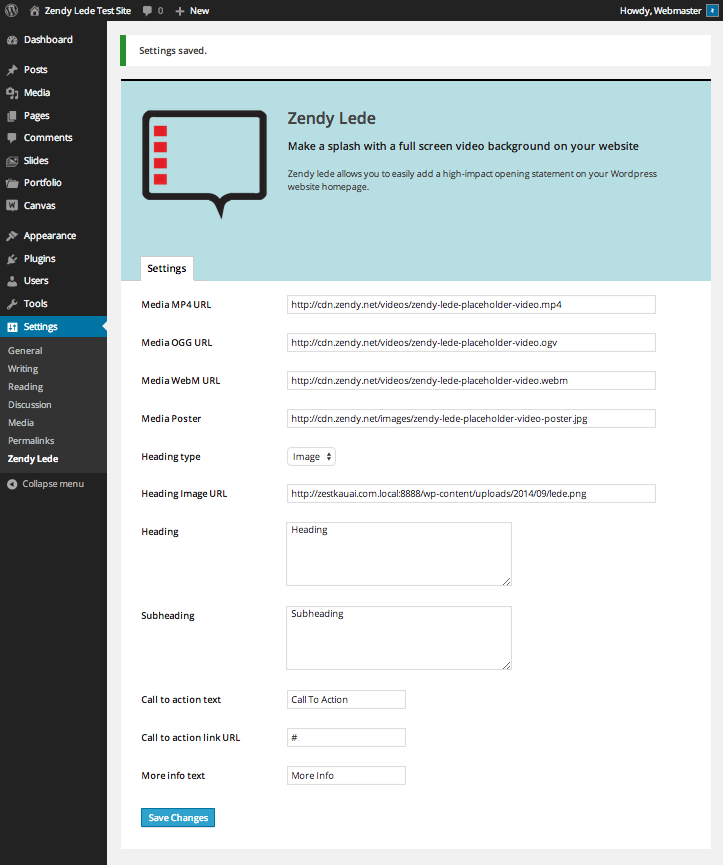Click the Subheading textarea resize handle
This screenshot has width=723, height=865.
tap(507, 665)
